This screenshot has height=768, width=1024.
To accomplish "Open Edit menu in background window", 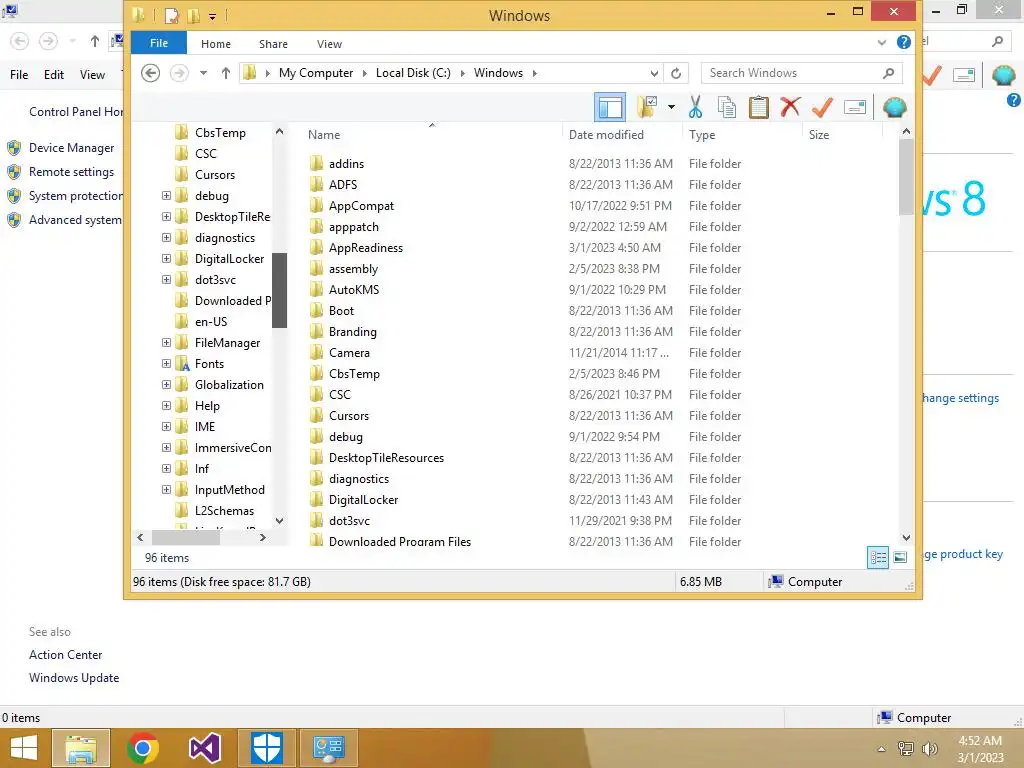I will click(54, 74).
